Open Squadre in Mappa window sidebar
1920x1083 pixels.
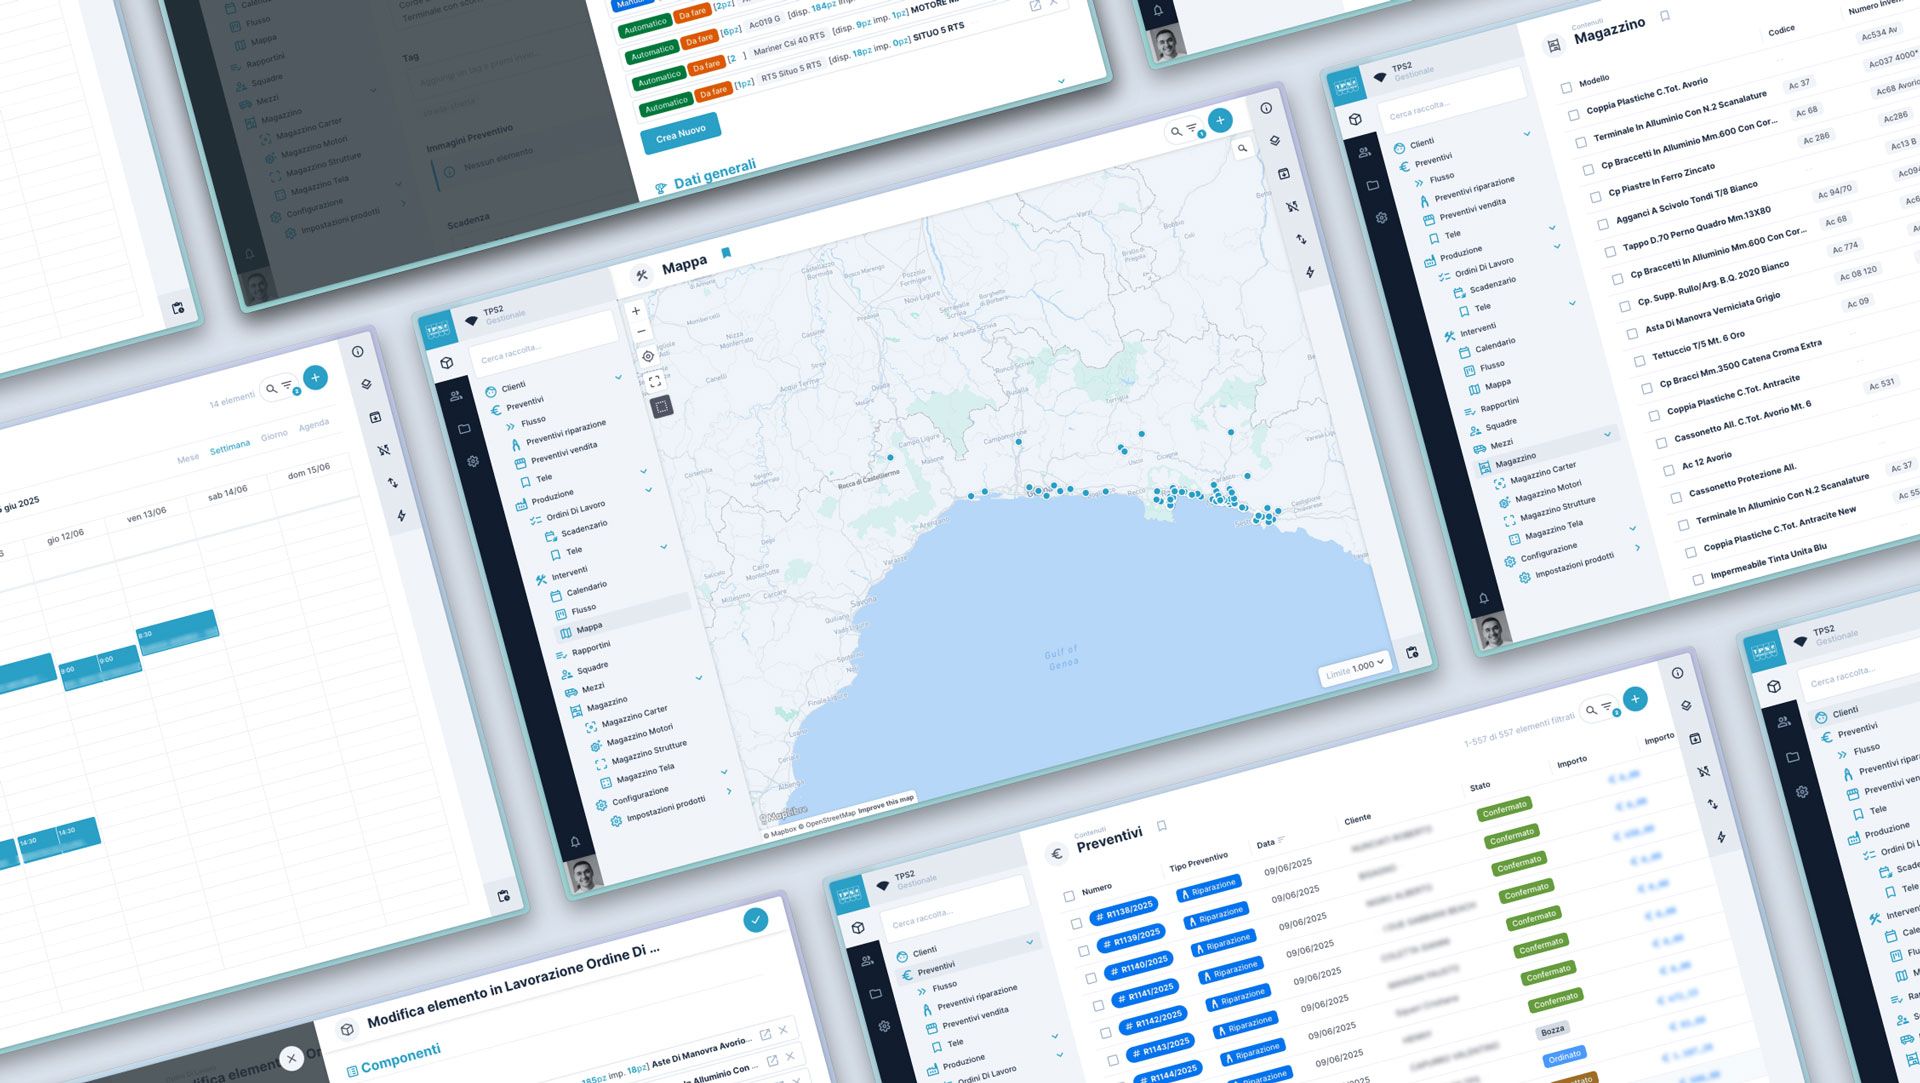coord(592,667)
